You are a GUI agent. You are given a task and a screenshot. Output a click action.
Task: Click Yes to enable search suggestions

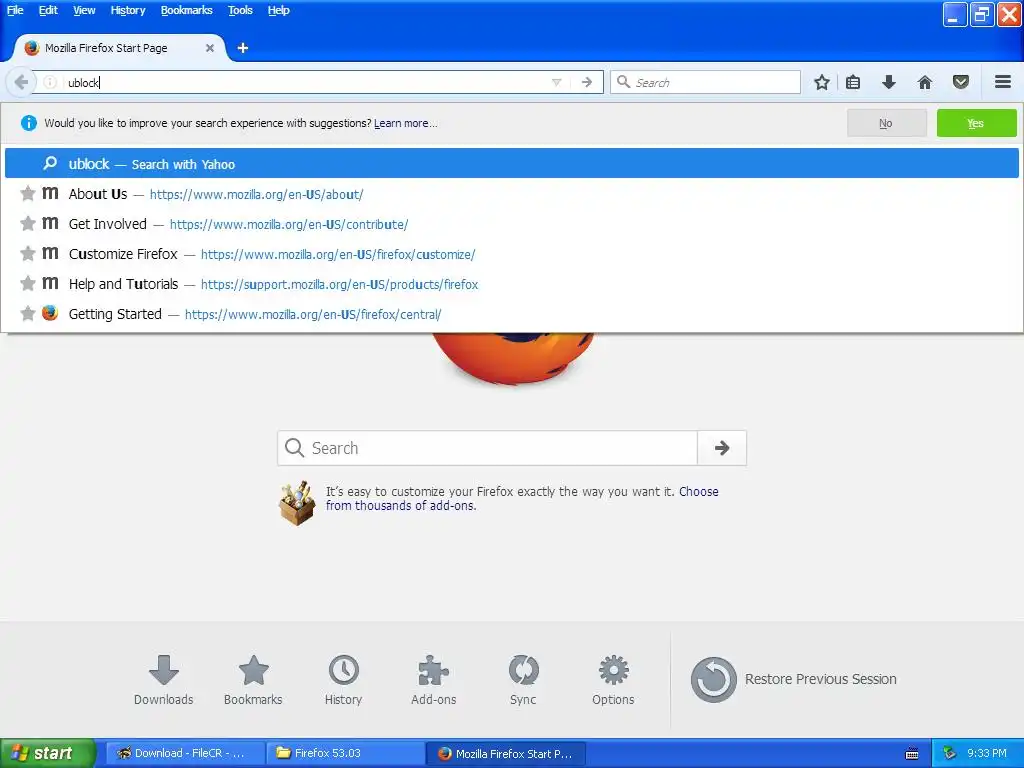[x=976, y=123]
